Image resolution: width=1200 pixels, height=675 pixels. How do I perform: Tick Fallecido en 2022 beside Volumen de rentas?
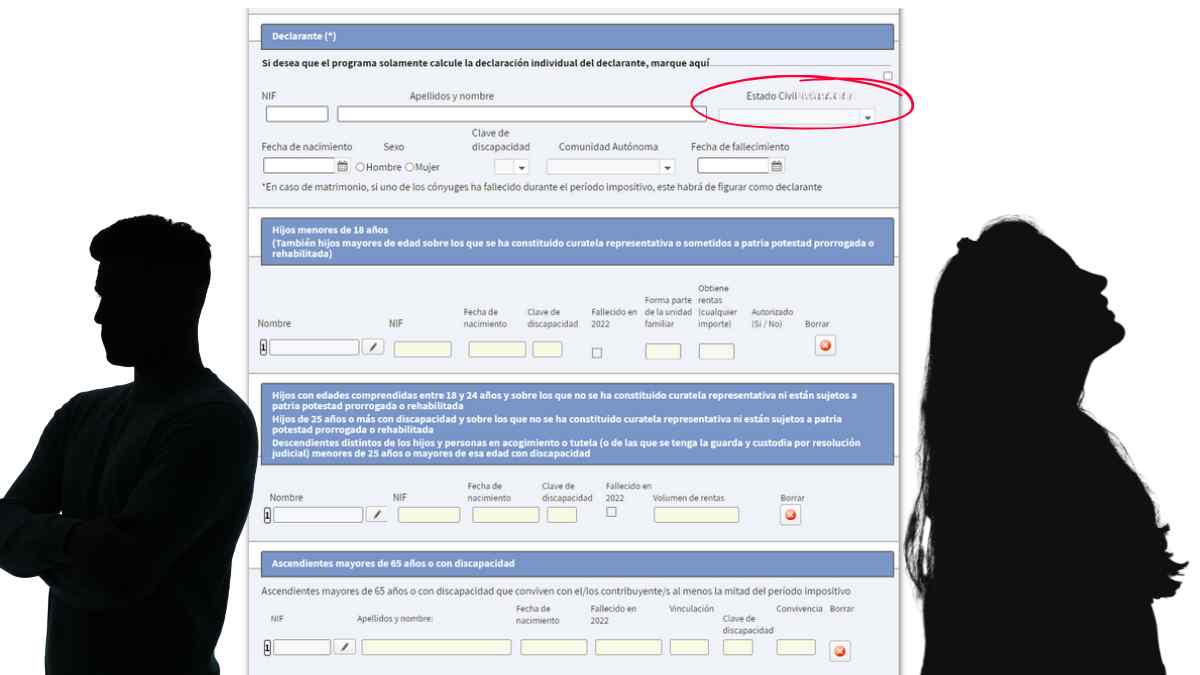click(x=612, y=512)
